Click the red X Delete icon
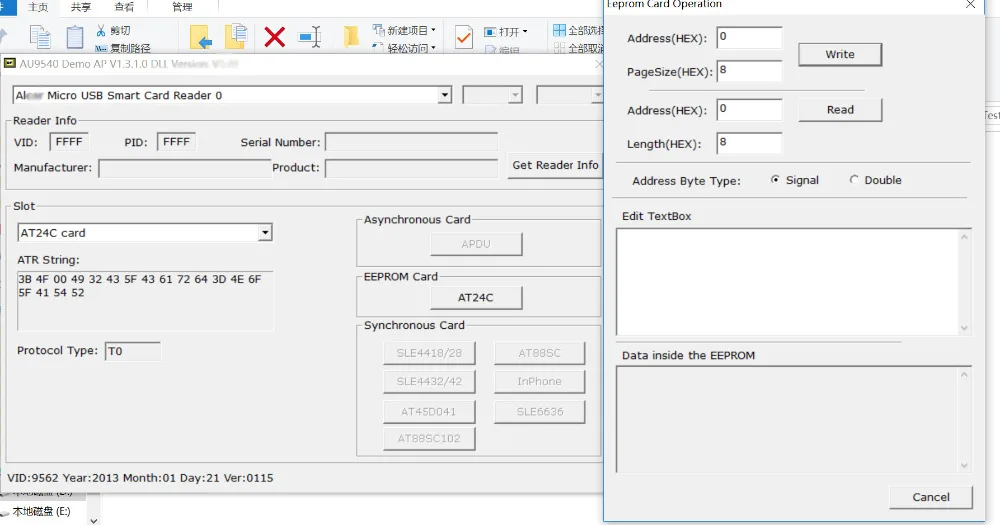This screenshot has width=1000, height=525. [x=274, y=37]
